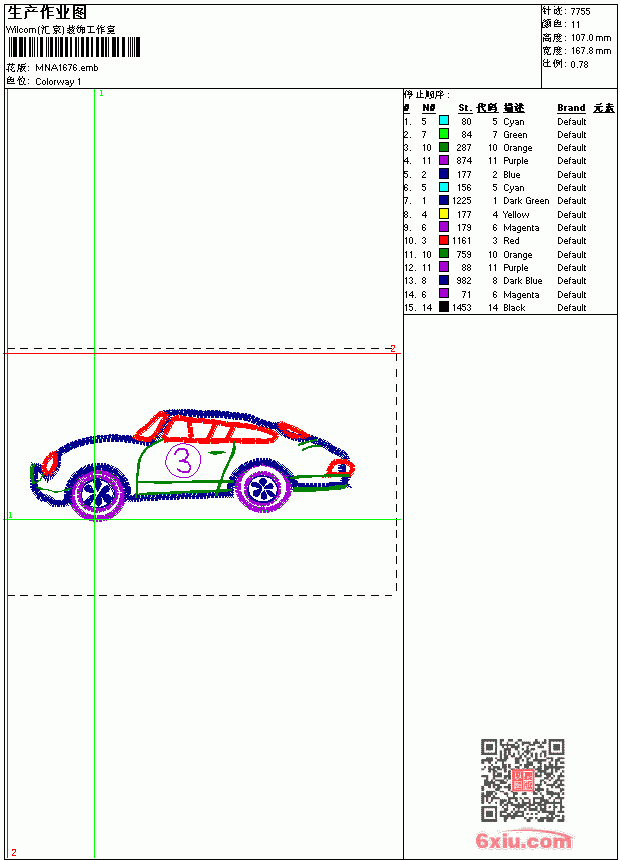
Task: Click the Dark Blue swatch in row 13
Action: click(444, 280)
